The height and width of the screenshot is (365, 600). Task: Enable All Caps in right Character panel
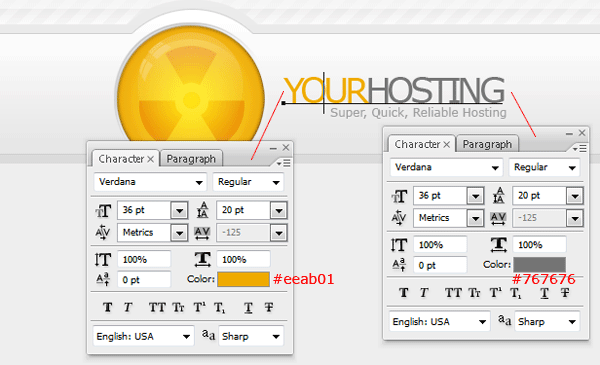[453, 293]
